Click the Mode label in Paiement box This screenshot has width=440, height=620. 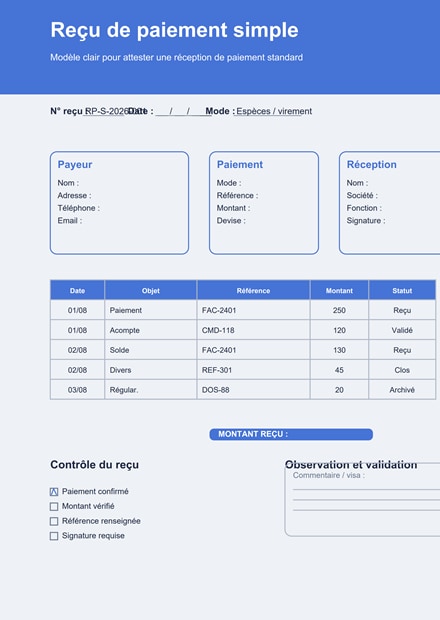pyautogui.click(x=229, y=183)
